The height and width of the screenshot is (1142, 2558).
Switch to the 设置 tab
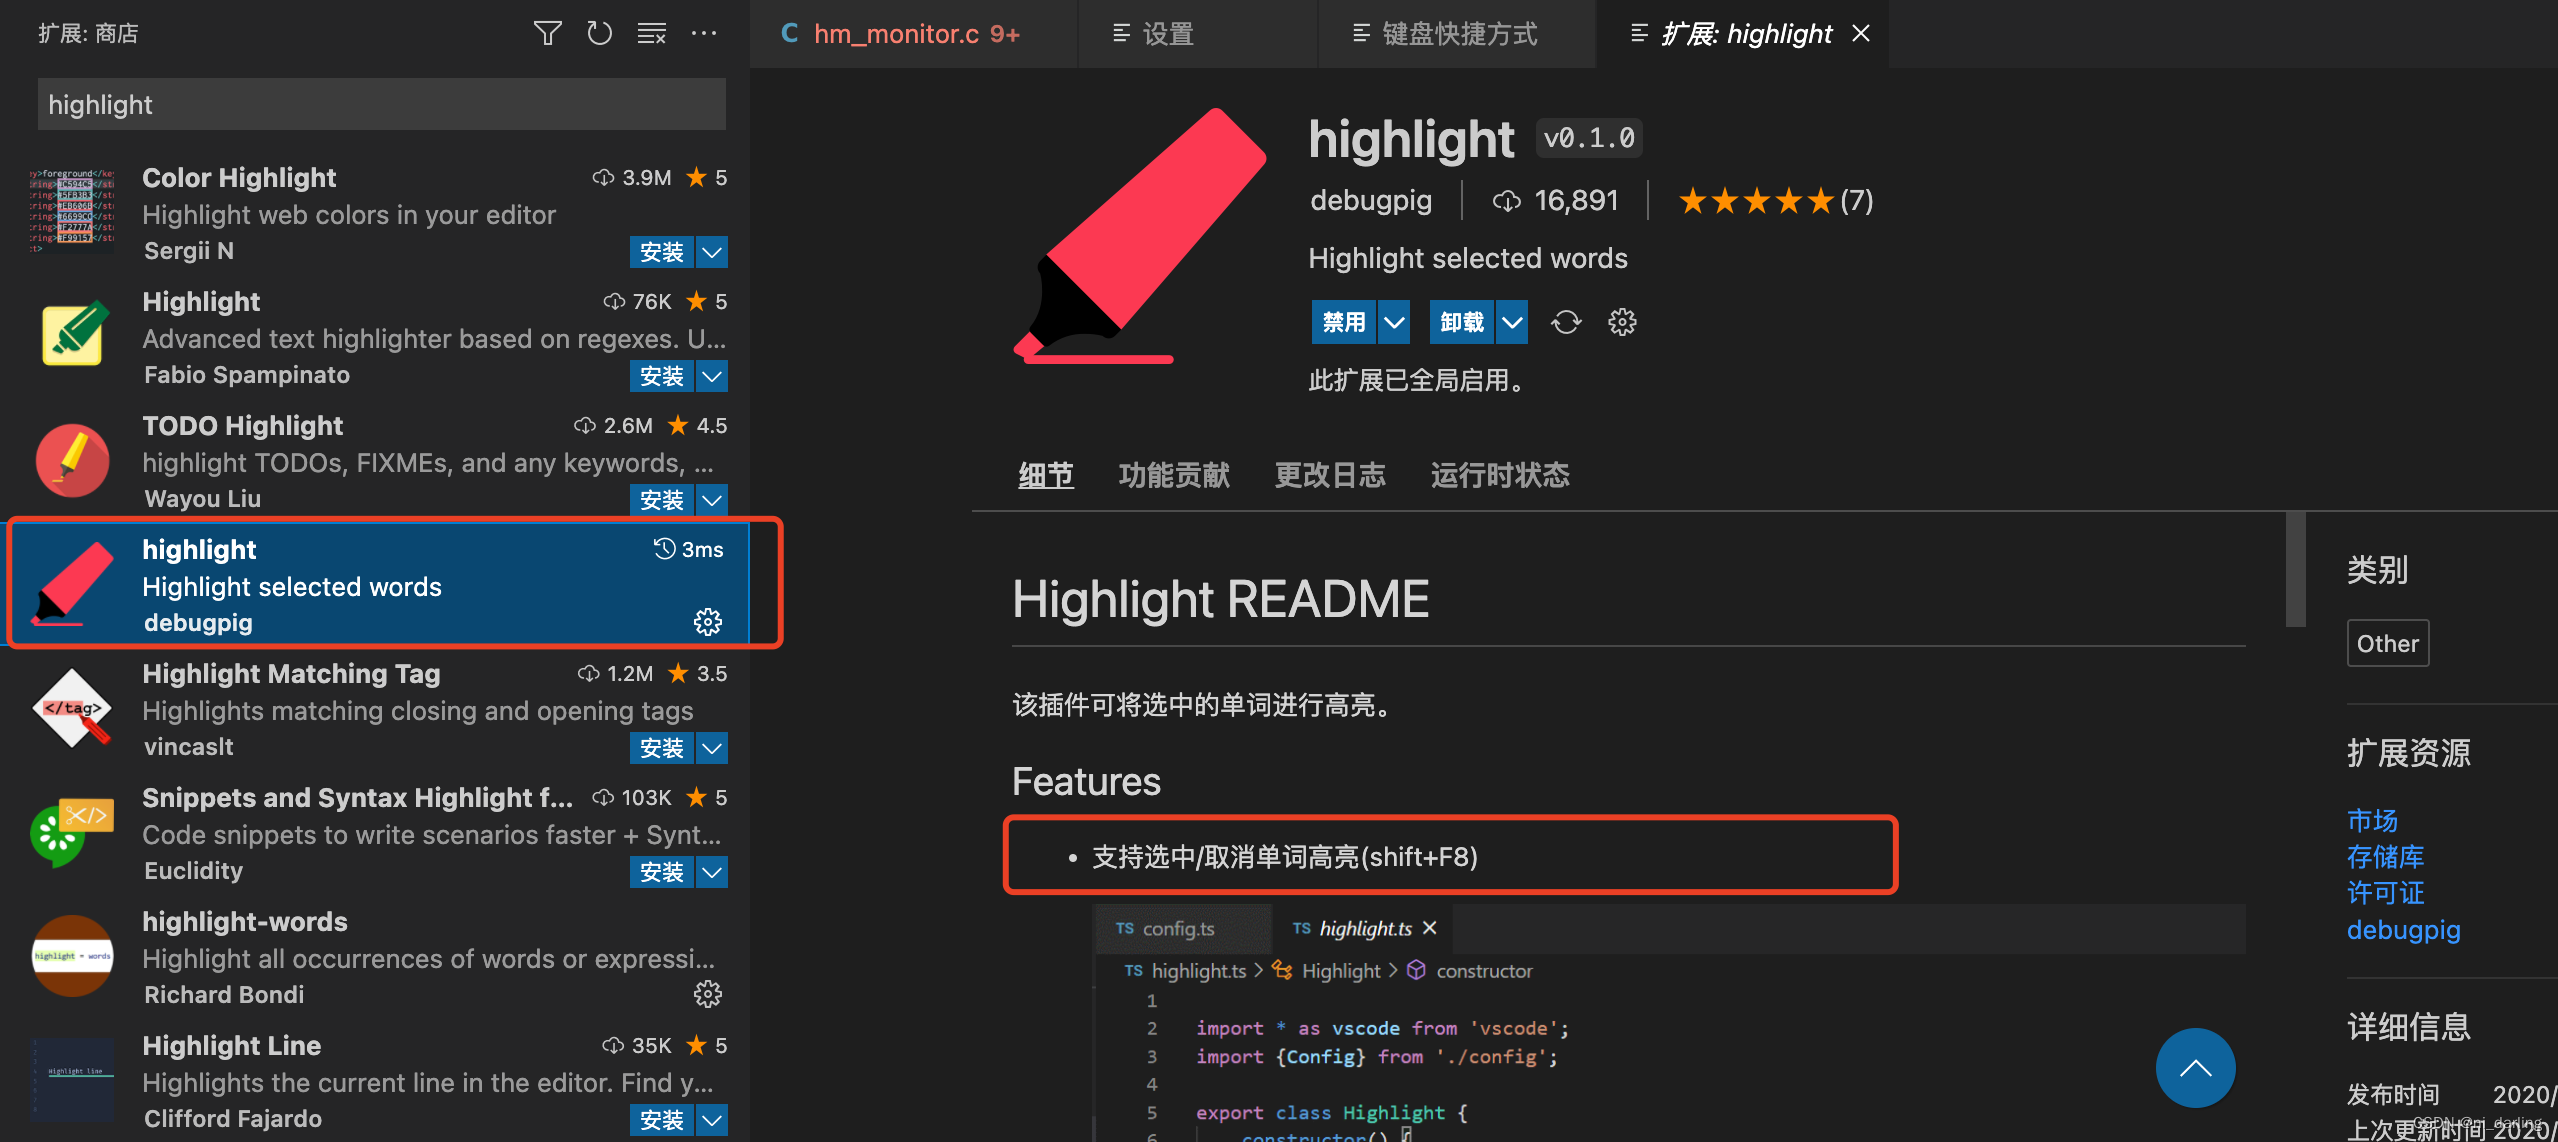(x=1198, y=34)
